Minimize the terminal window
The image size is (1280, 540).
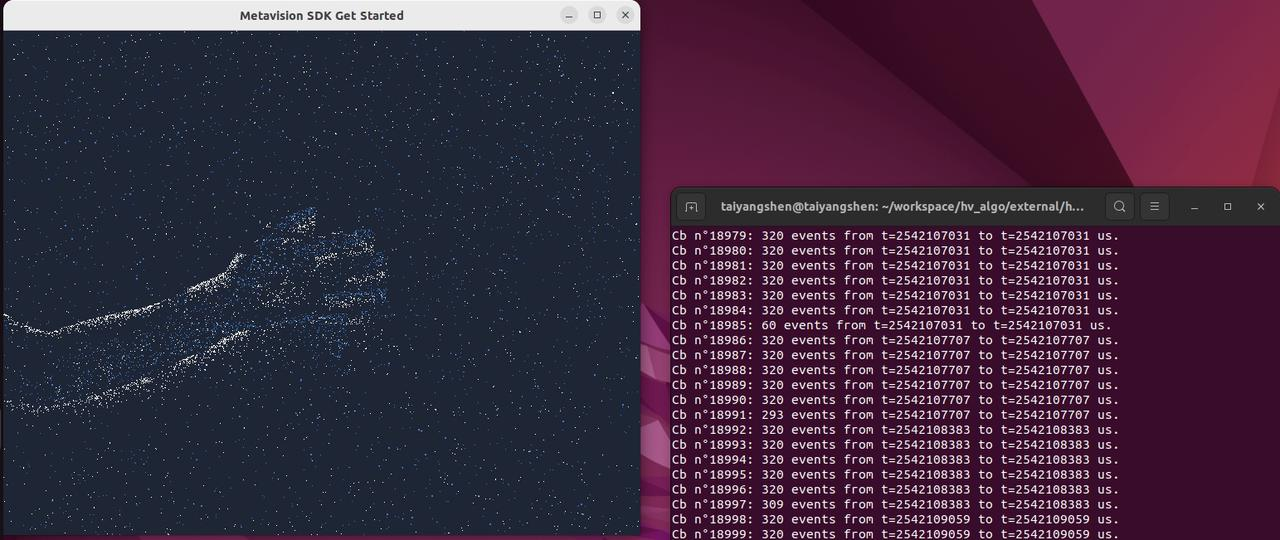point(1195,207)
